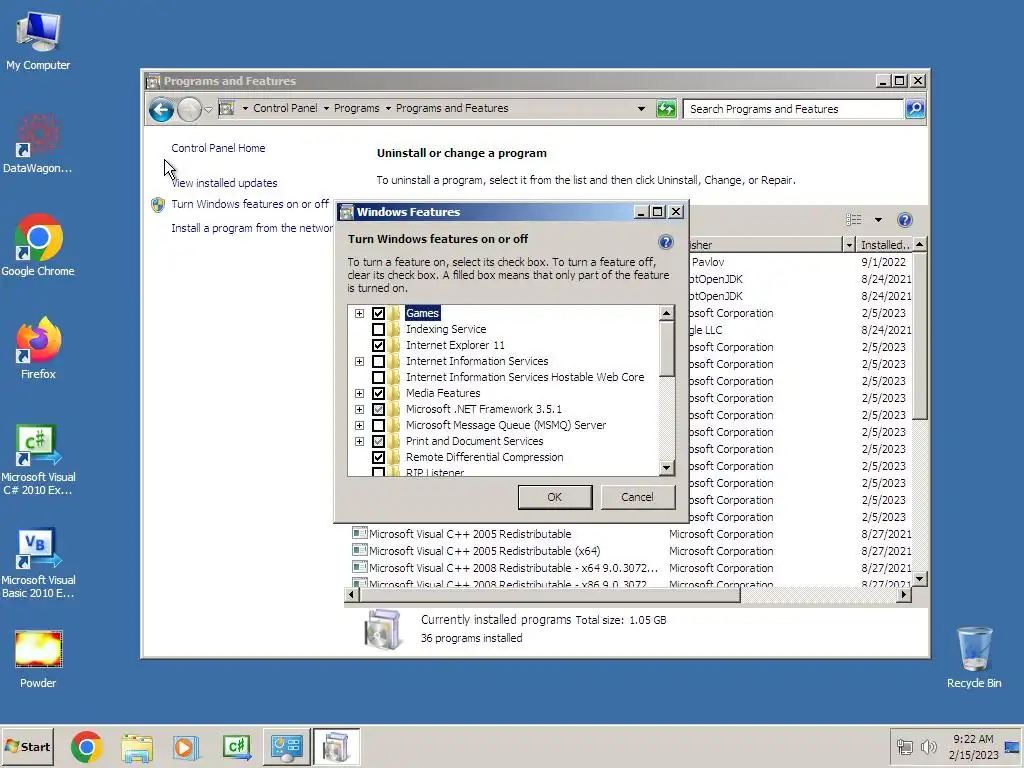Screen dimensions: 1024x768
Task: Open the Recycle Bin
Action: click(x=974, y=657)
